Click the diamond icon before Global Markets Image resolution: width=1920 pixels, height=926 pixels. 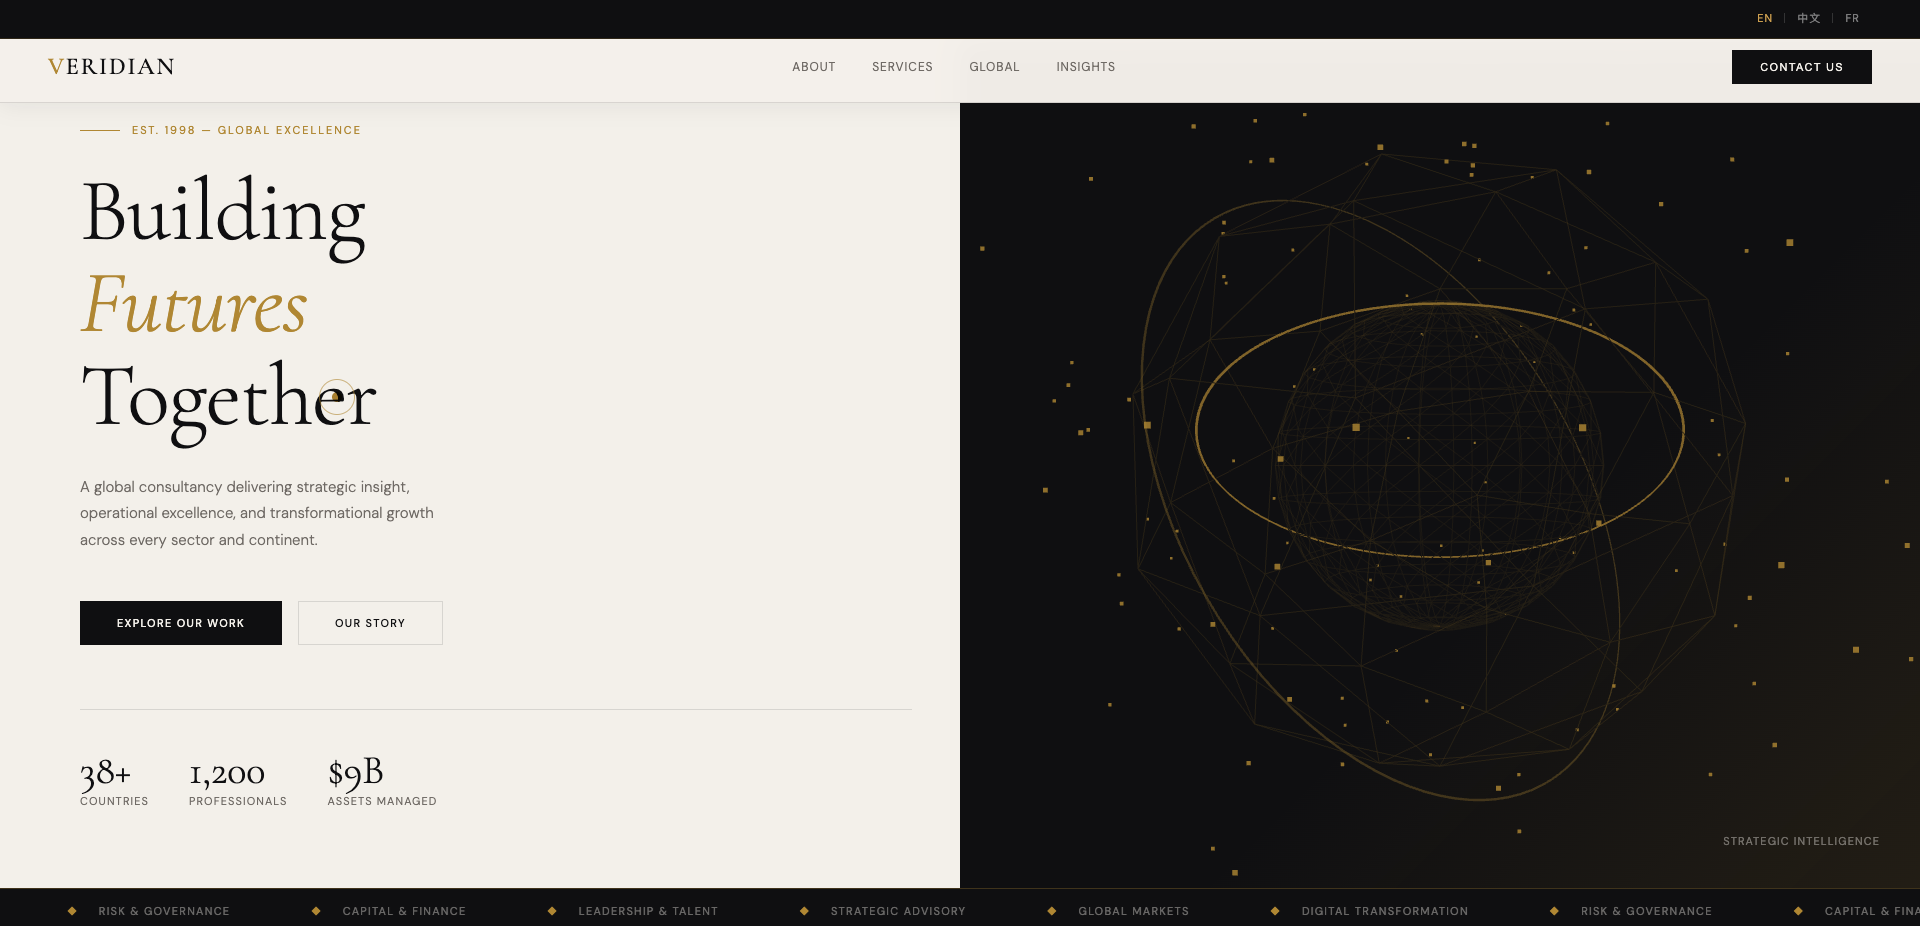1052,911
